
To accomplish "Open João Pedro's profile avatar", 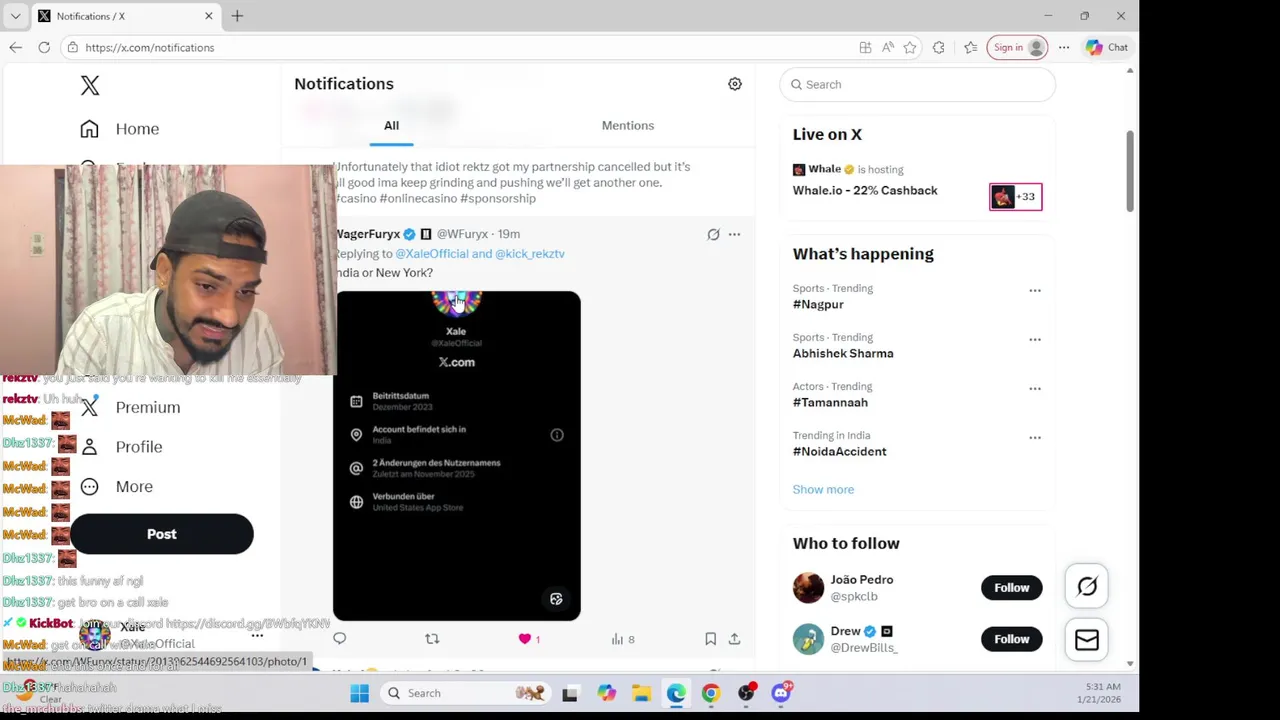I will [x=808, y=588].
